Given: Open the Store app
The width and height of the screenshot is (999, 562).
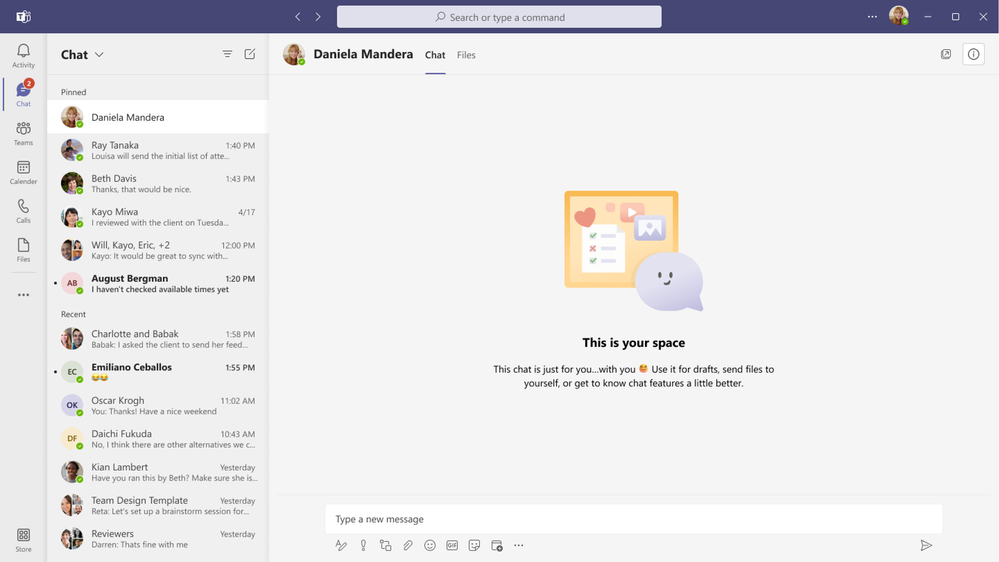Looking at the screenshot, I should pos(24,540).
